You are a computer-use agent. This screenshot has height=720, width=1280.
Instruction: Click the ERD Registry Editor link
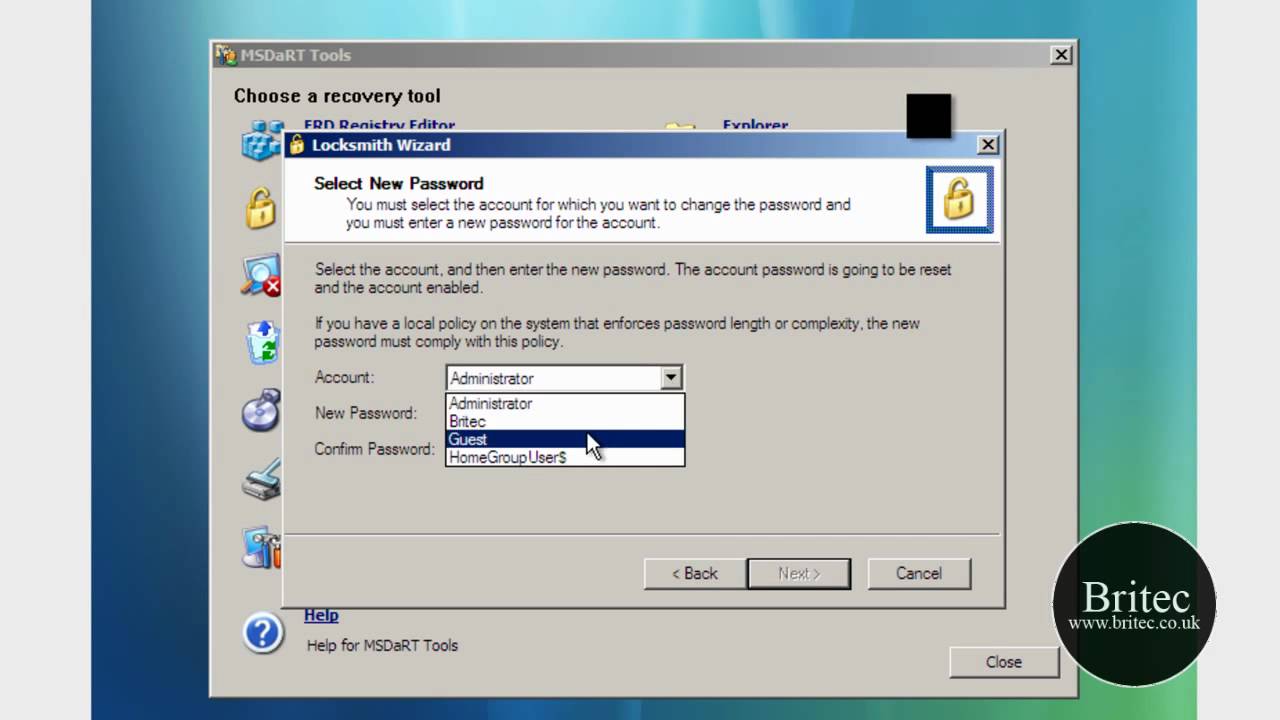[x=379, y=125]
